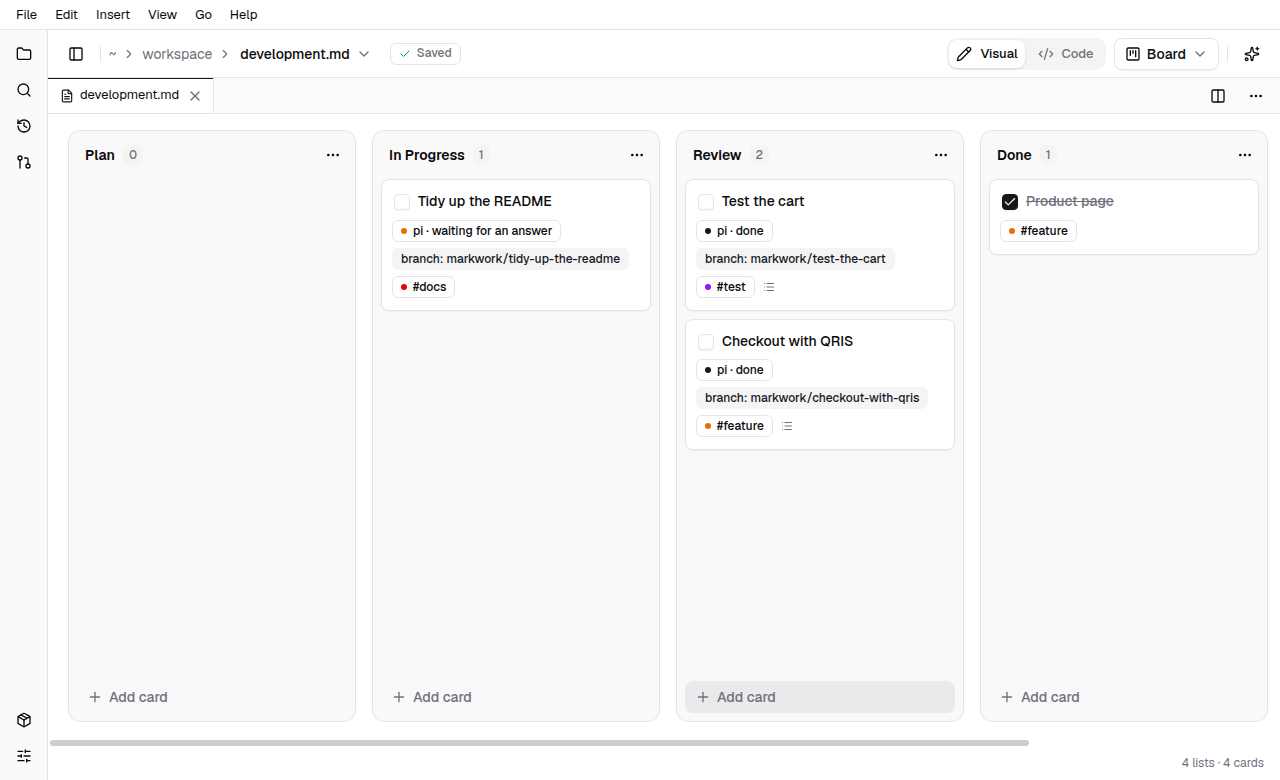Click the branch: markwork/tidy-up-the-readme label
Viewport: 1280px width, 780px height.
point(510,259)
